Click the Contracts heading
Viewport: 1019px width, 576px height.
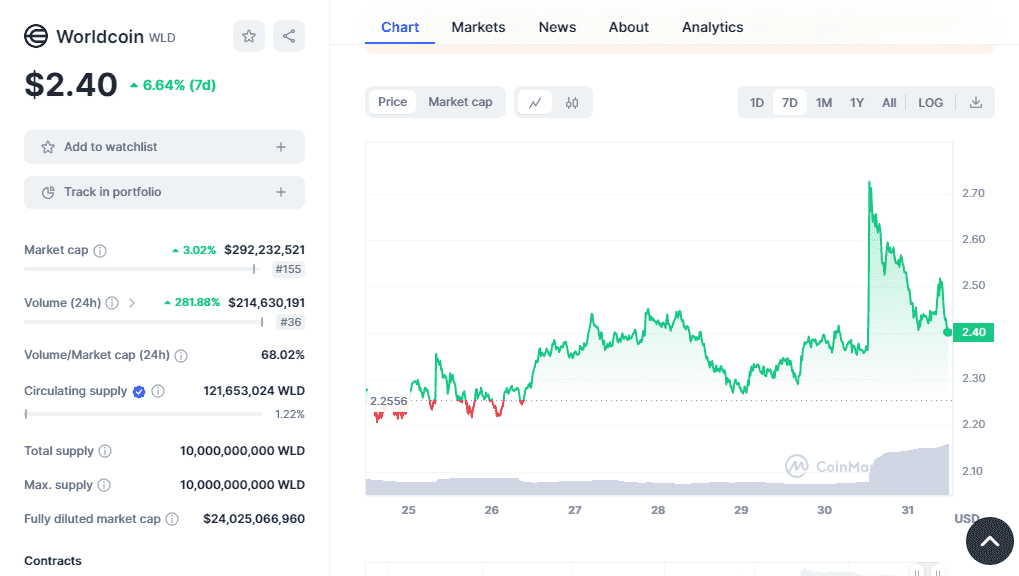pos(53,561)
